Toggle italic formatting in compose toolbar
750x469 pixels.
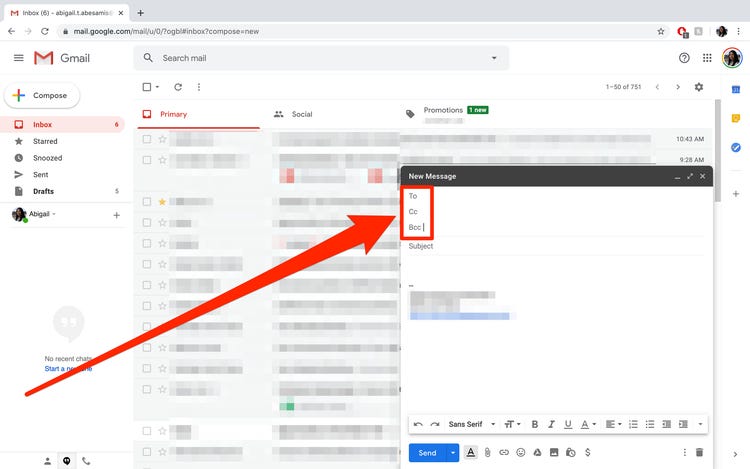pyautogui.click(x=551, y=424)
